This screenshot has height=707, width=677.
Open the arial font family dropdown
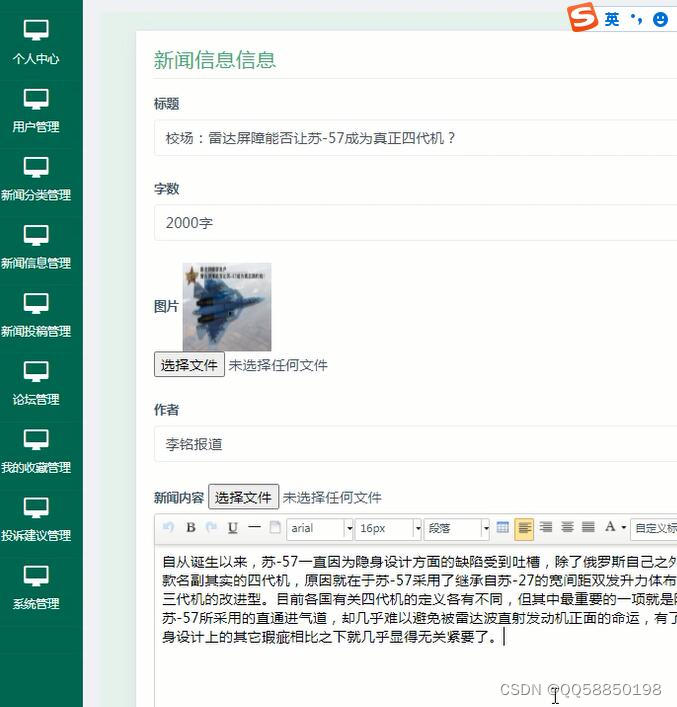tap(320, 528)
